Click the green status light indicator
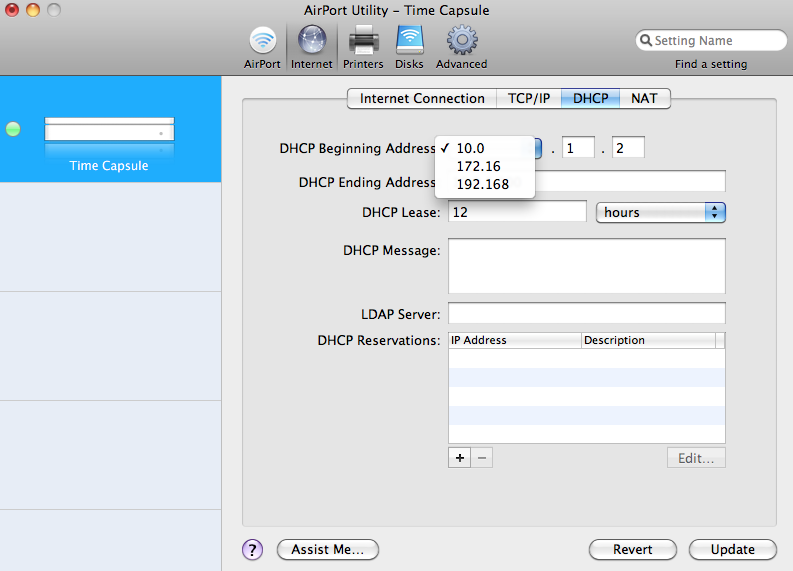 [x=13, y=129]
